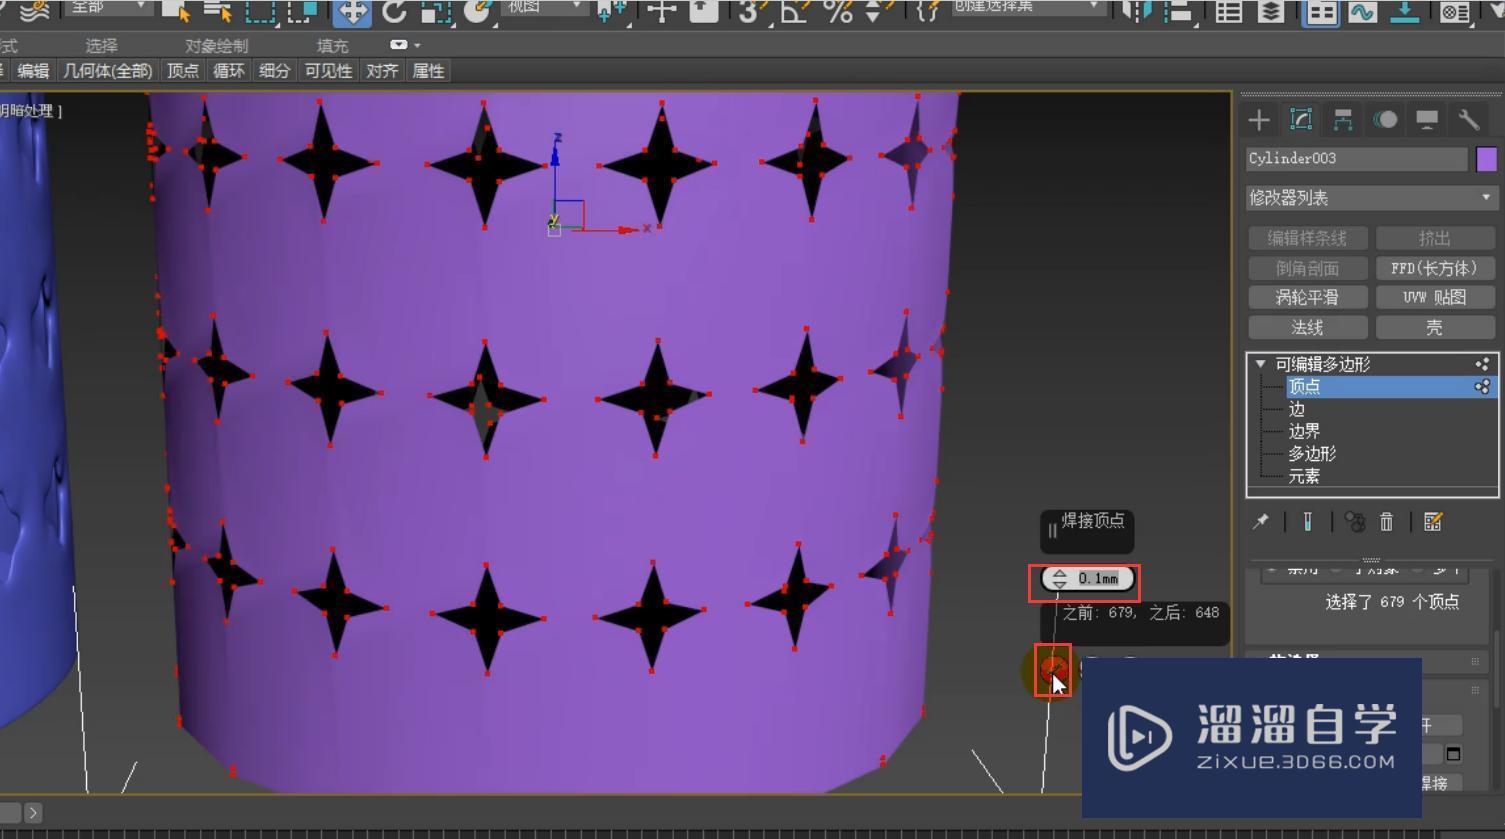Image resolution: width=1505 pixels, height=839 pixels.
Task: Click the small window icon beside the weld field
Action: coord(1454,753)
